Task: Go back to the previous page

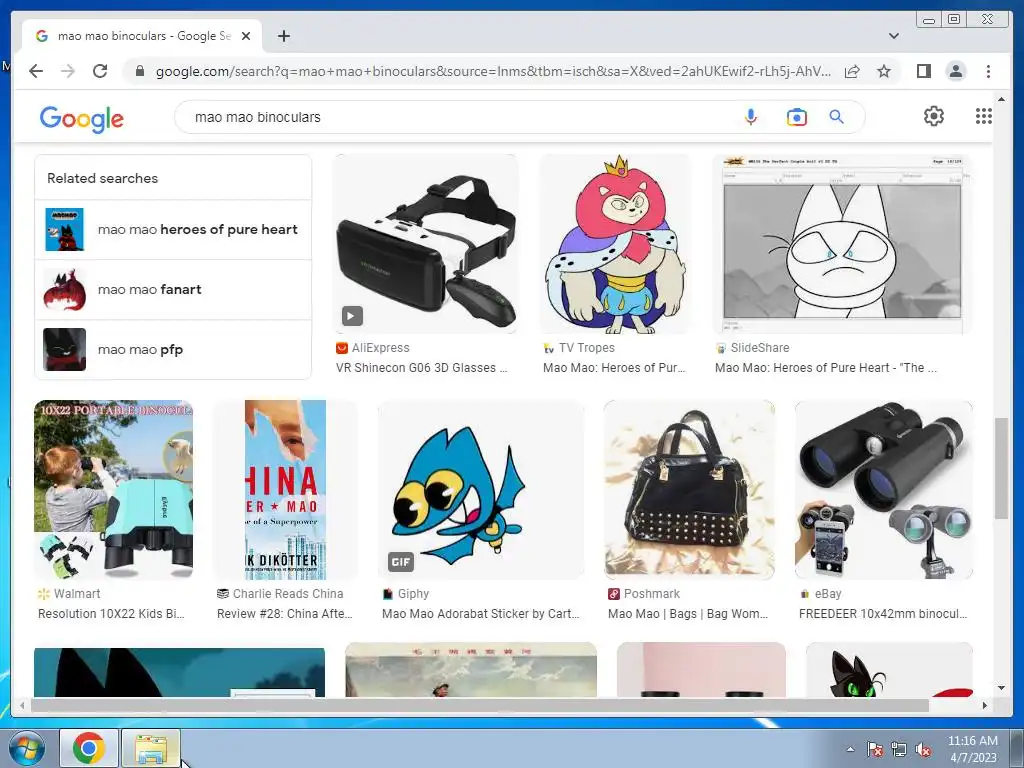Action: [36, 71]
